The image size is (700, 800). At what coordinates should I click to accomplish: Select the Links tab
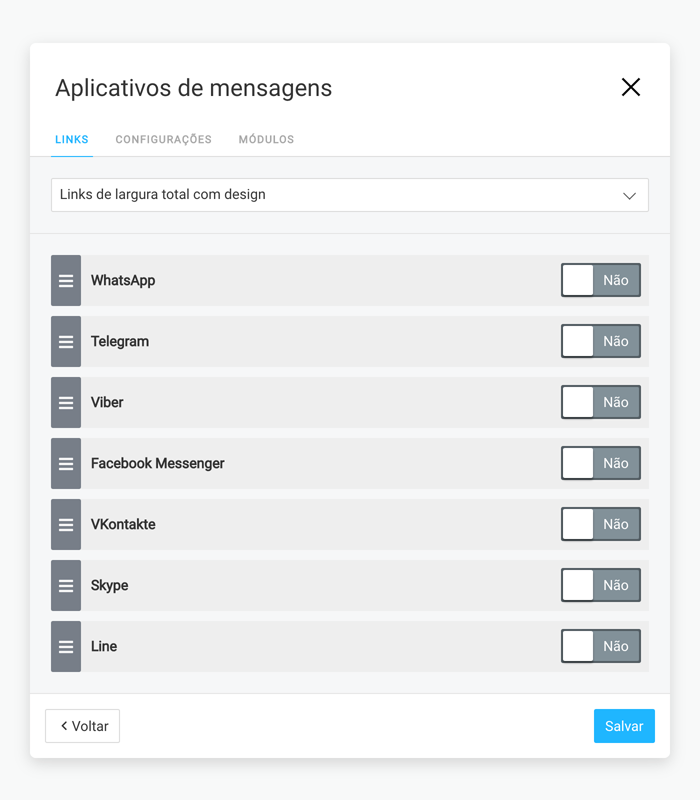click(72, 139)
